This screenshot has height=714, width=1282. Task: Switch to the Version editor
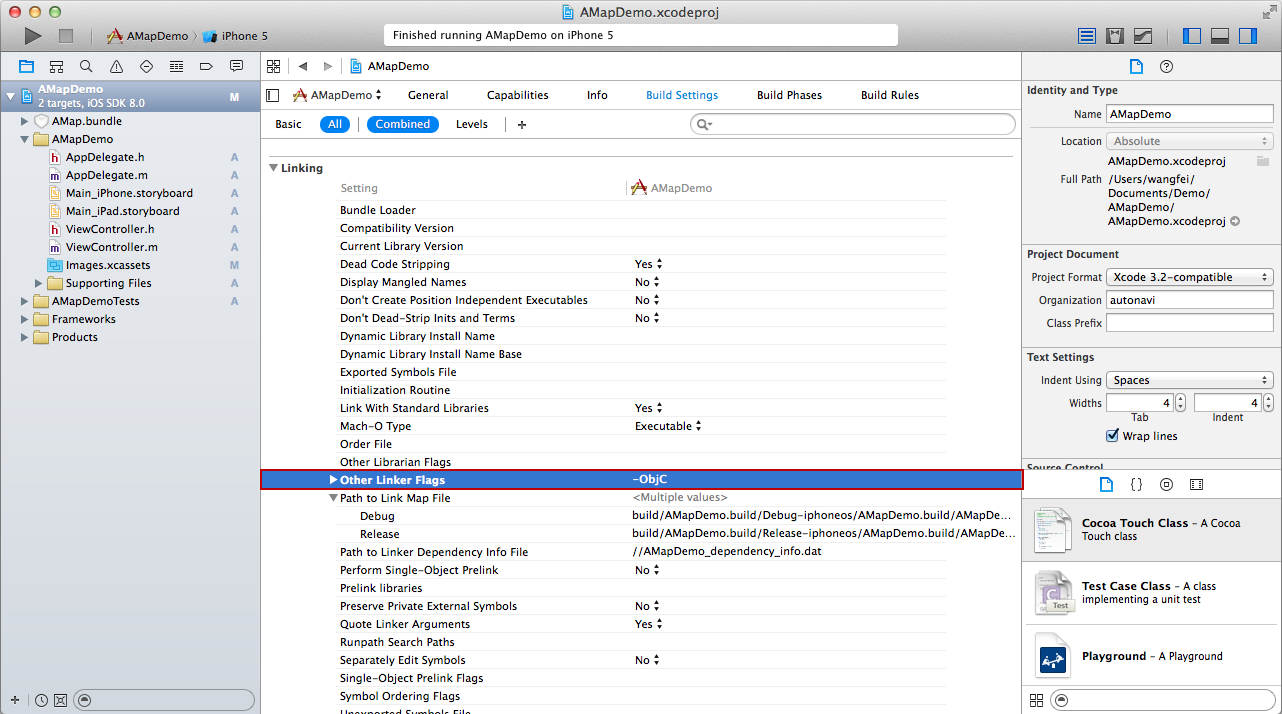[x=1143, y=36]
